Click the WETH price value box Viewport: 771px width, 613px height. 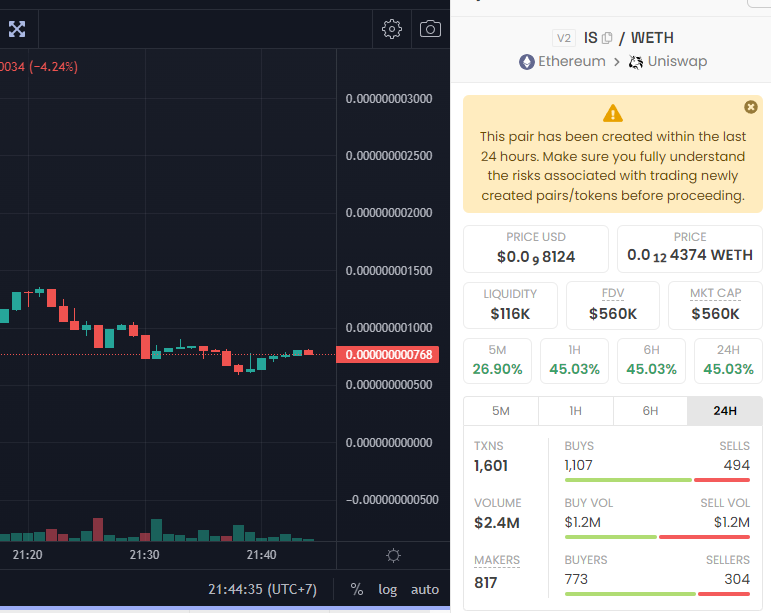pyautogui.click(x=690, y=249)
